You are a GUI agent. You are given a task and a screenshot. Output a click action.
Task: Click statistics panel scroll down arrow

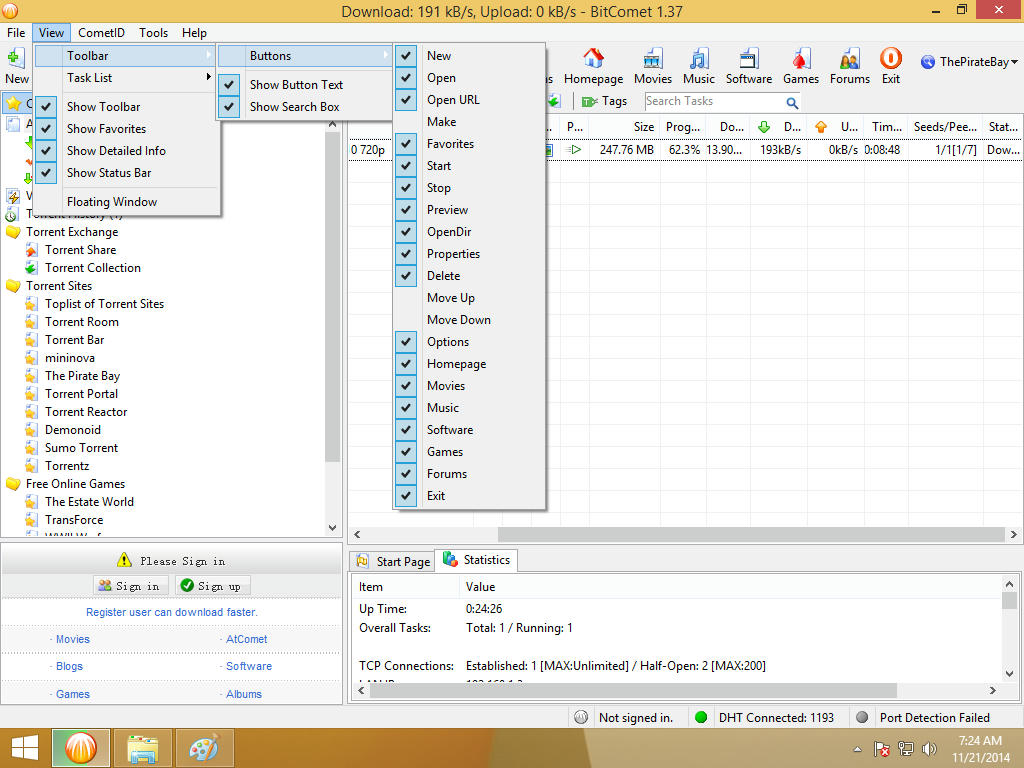coord(1009,673)
